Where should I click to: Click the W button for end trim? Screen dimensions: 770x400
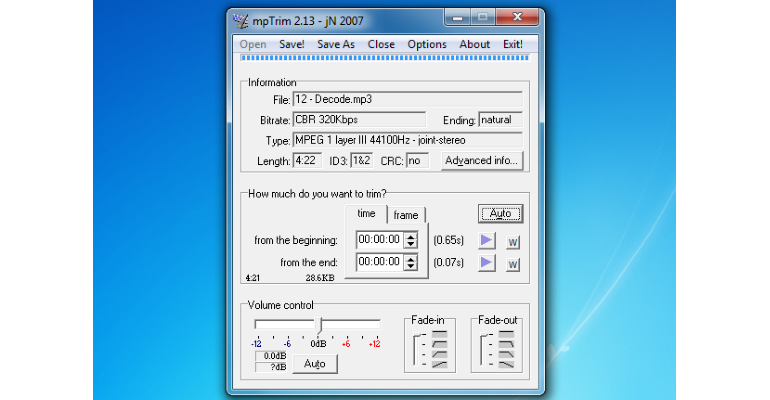click(x=513, y=265)
